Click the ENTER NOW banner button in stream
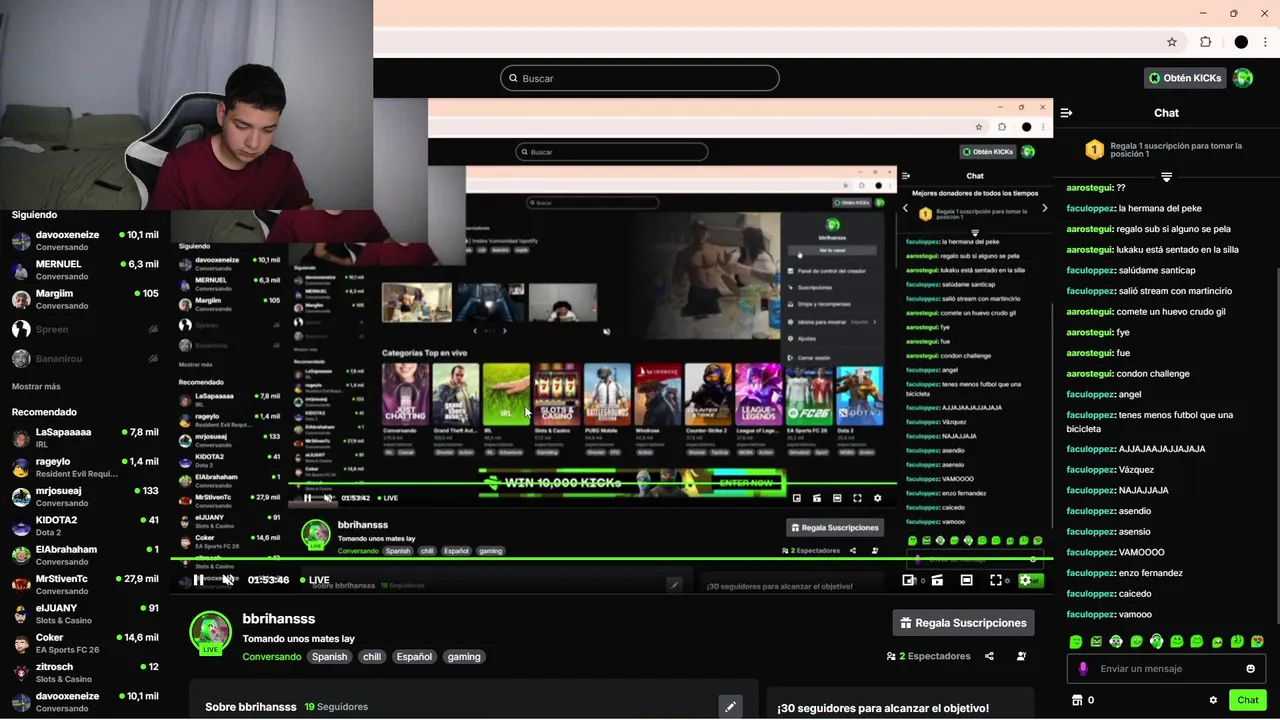The height and width of the screenshot is (720, 1280). pos(747,483)
